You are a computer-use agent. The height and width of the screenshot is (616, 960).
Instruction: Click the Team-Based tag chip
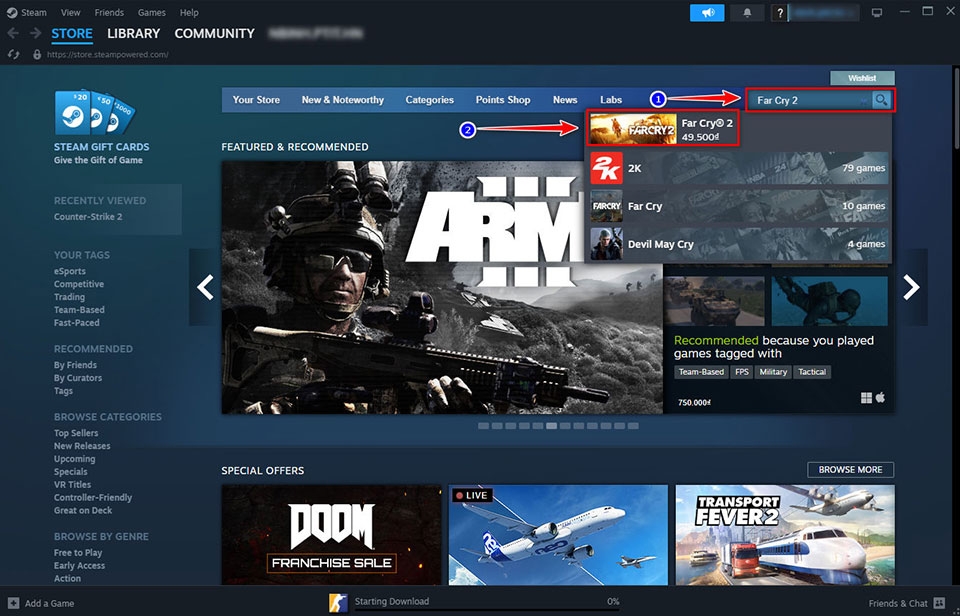[x=701, y=372]
